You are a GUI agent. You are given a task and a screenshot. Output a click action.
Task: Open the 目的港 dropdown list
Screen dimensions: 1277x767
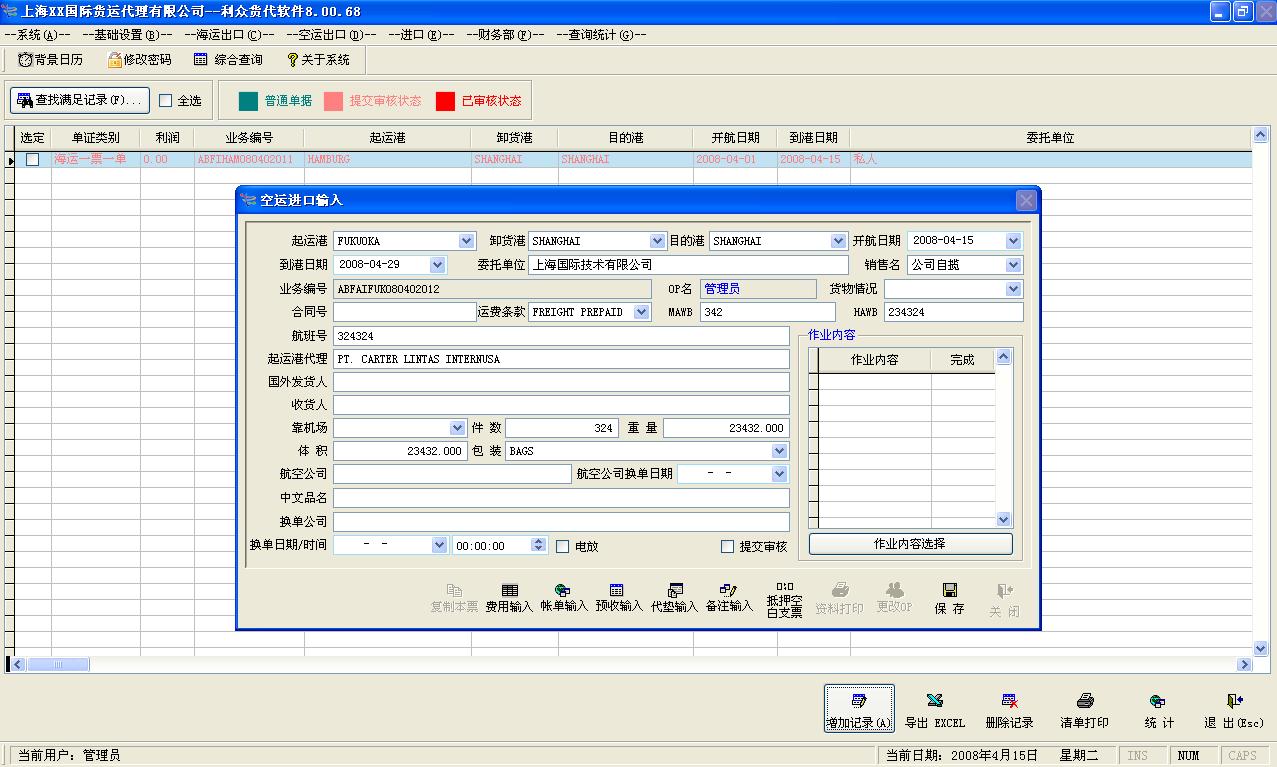pyautogui.click(x=838, y=241)
